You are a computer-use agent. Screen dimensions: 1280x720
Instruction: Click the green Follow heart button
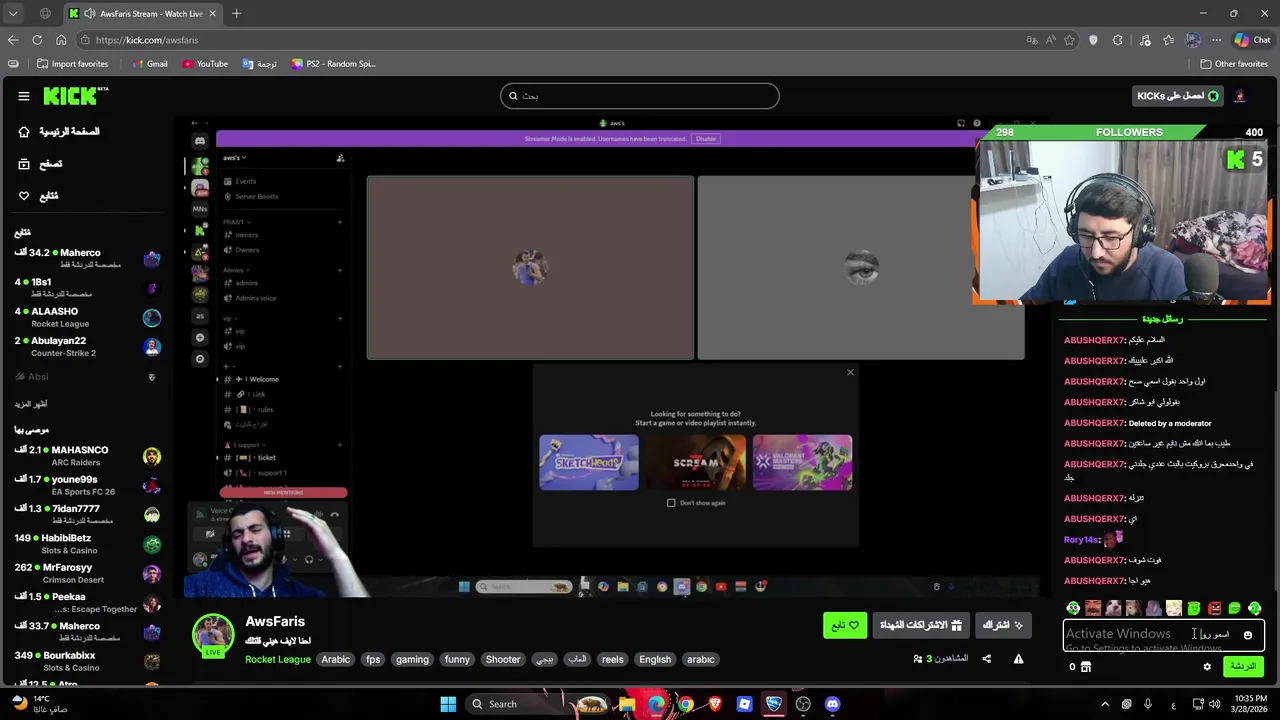tap(845, 625)
